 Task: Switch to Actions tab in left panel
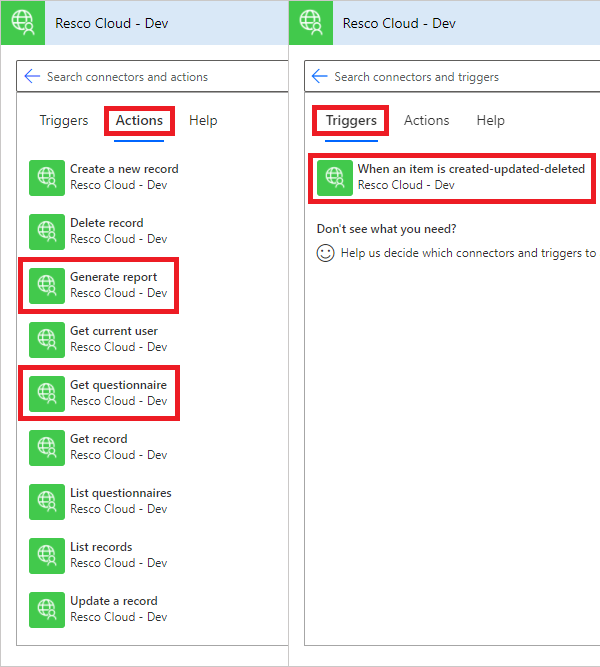pos(139,121)
